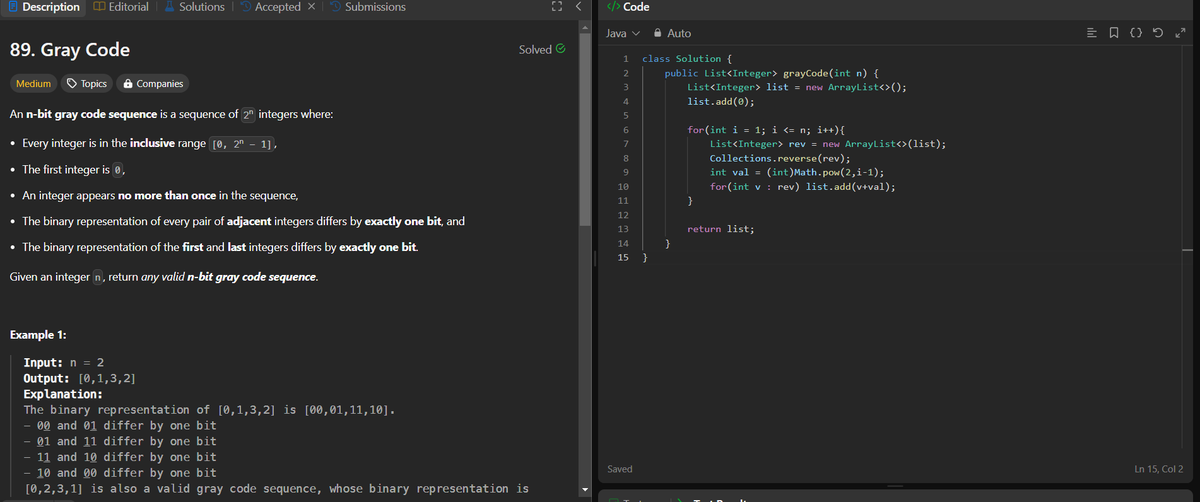Click the Code panel header icon
Screen dimensions: 1200x502
[613, 7]
